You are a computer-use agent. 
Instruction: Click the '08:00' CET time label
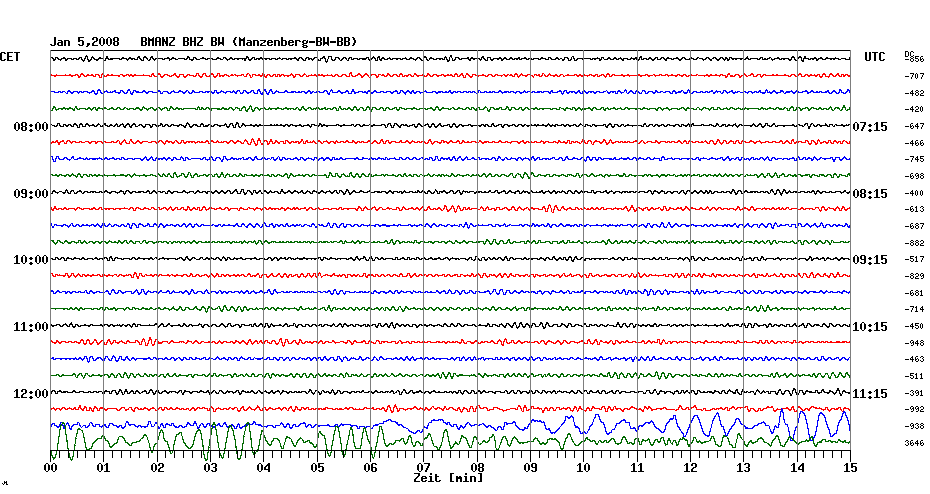[x=31, y=127]
